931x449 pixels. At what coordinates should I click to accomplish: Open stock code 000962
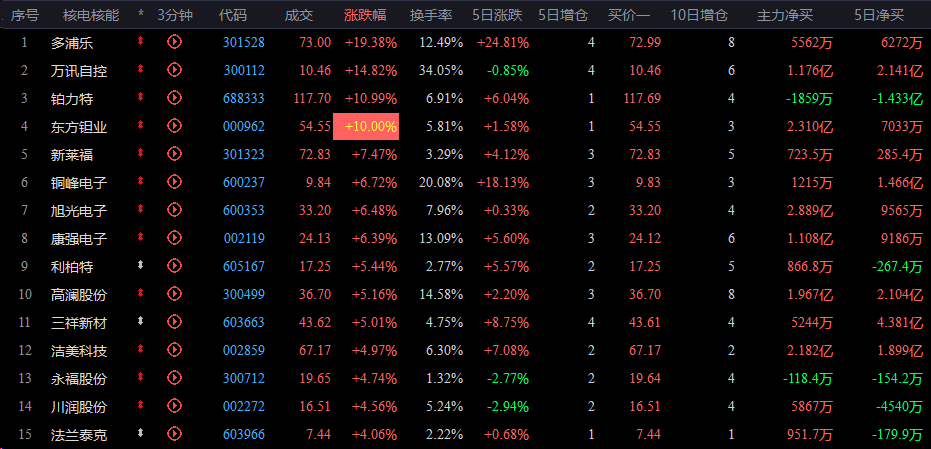tap(244, 126)
